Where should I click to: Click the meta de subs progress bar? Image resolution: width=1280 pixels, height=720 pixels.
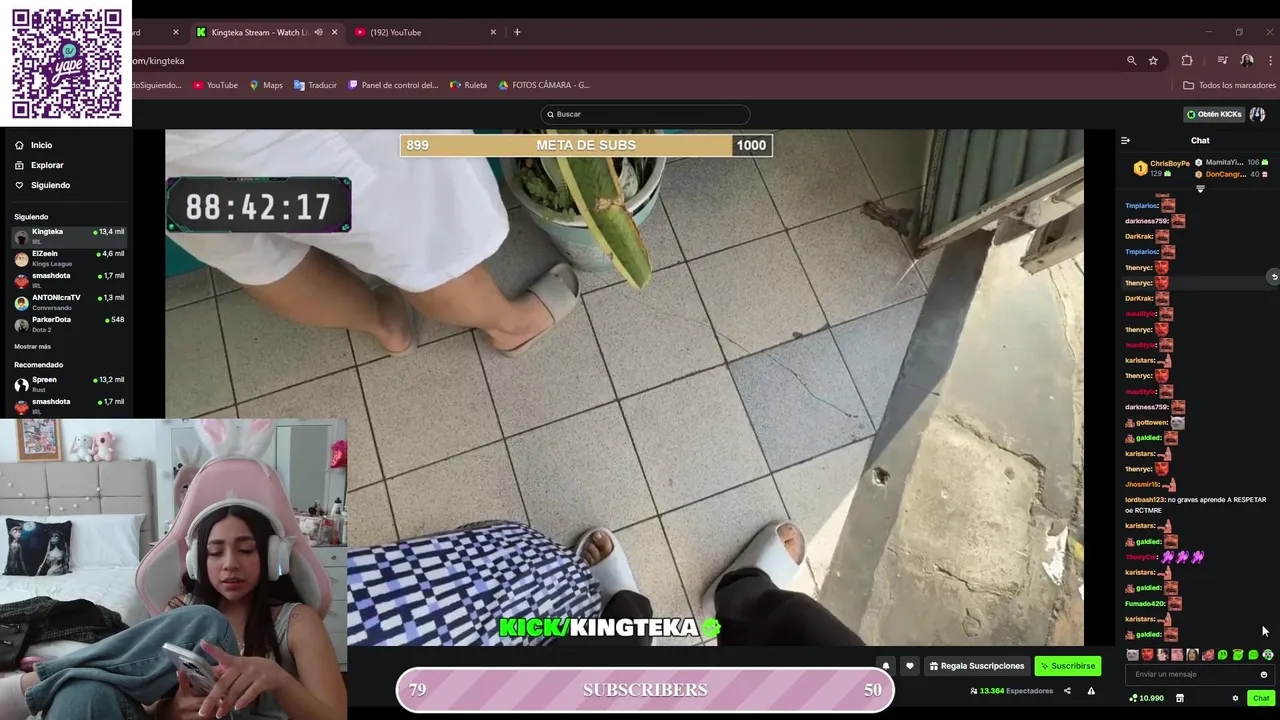pyautogui.click(x=586, y=145)
